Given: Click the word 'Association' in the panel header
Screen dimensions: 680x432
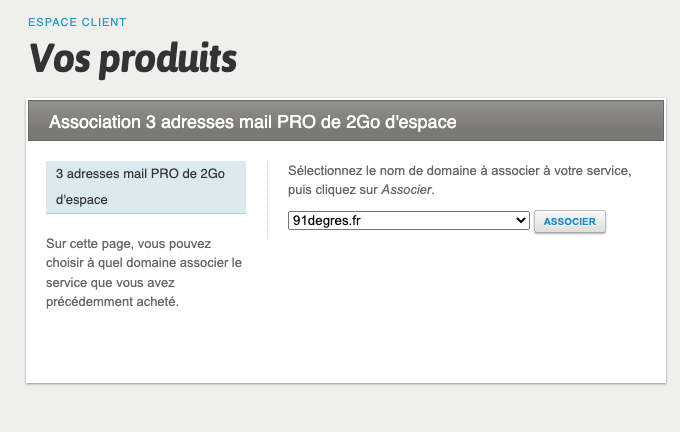Looking at the screenshot, I should point(99,122).
